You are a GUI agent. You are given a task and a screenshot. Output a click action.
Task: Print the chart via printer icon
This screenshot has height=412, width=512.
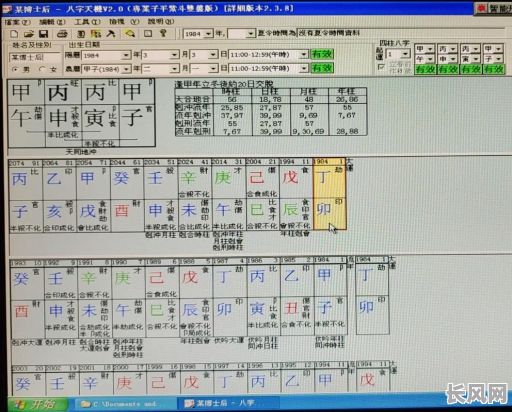pyautogui.click(x=62, y=34)
